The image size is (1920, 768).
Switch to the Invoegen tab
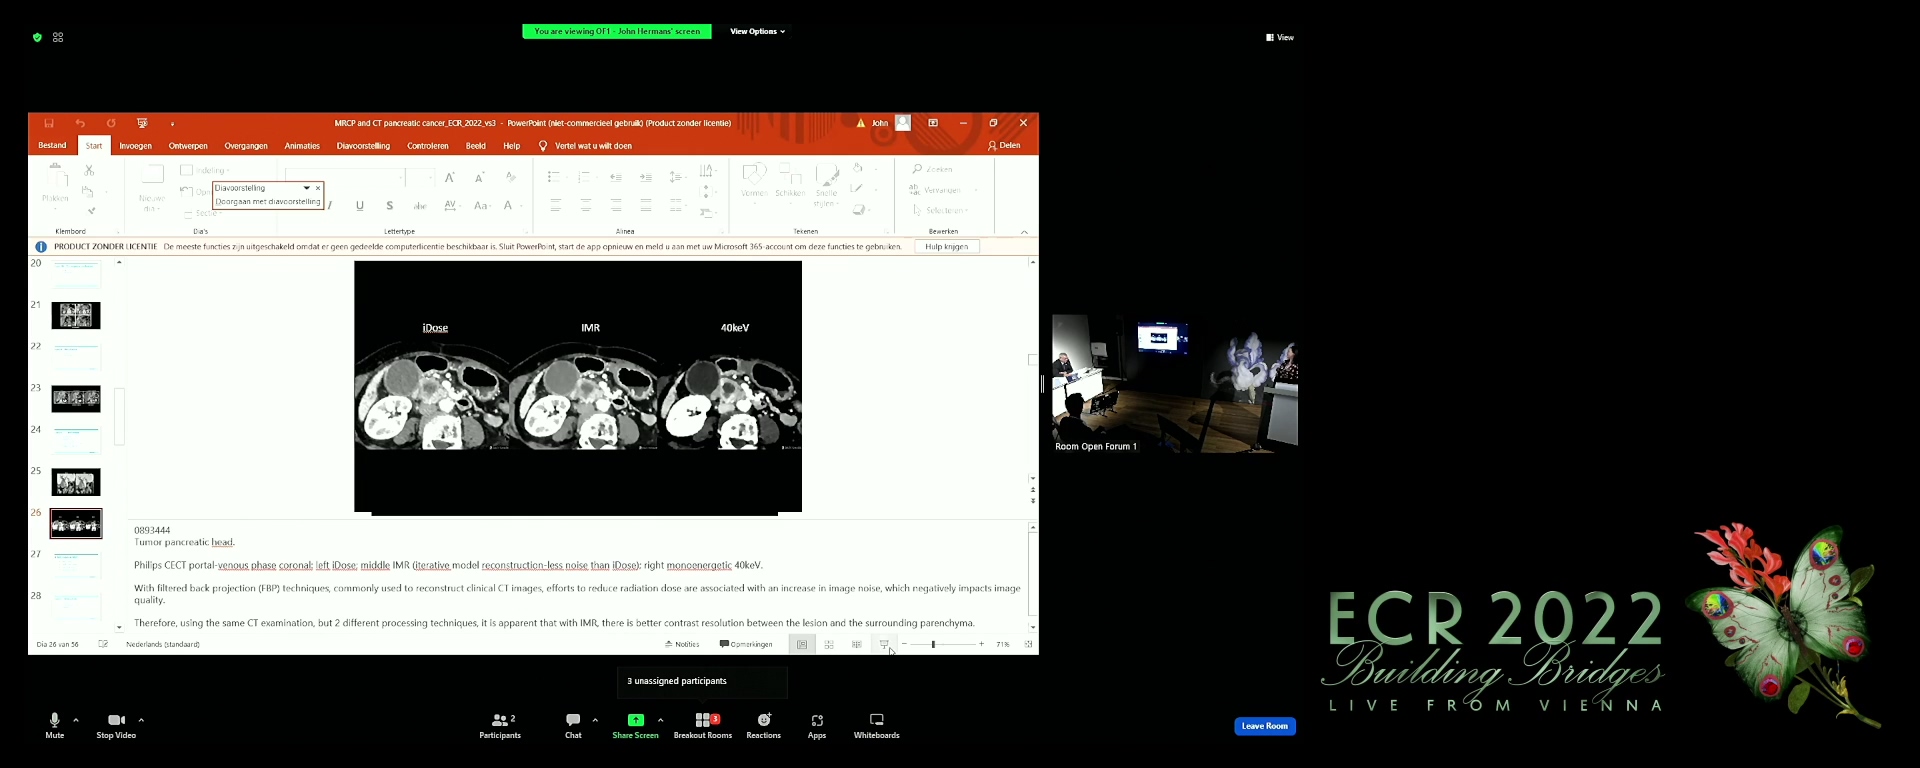[136, 146]
